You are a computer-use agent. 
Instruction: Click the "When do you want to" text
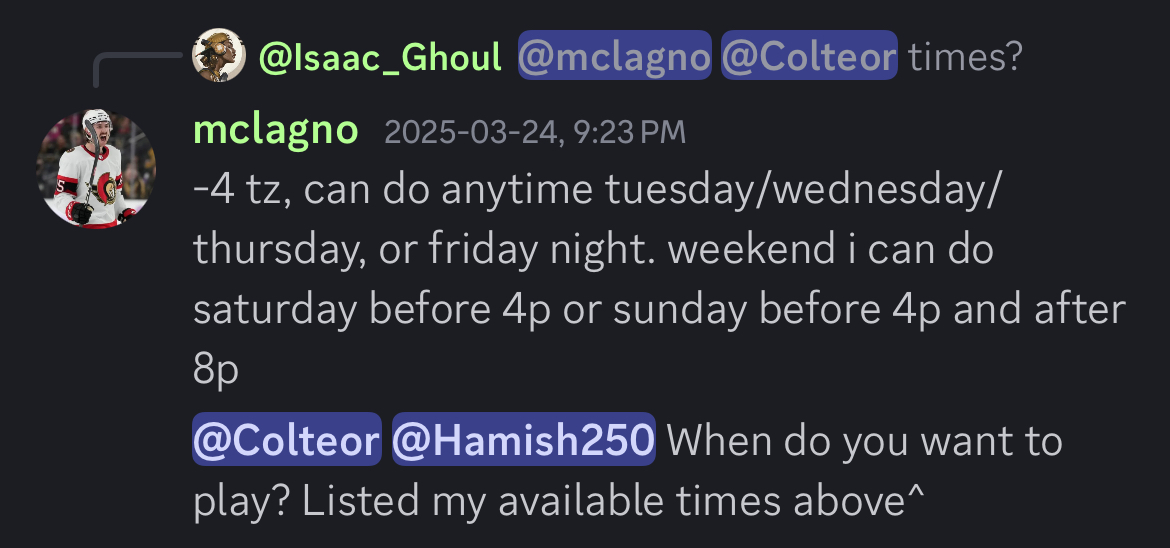coord(864,440)
